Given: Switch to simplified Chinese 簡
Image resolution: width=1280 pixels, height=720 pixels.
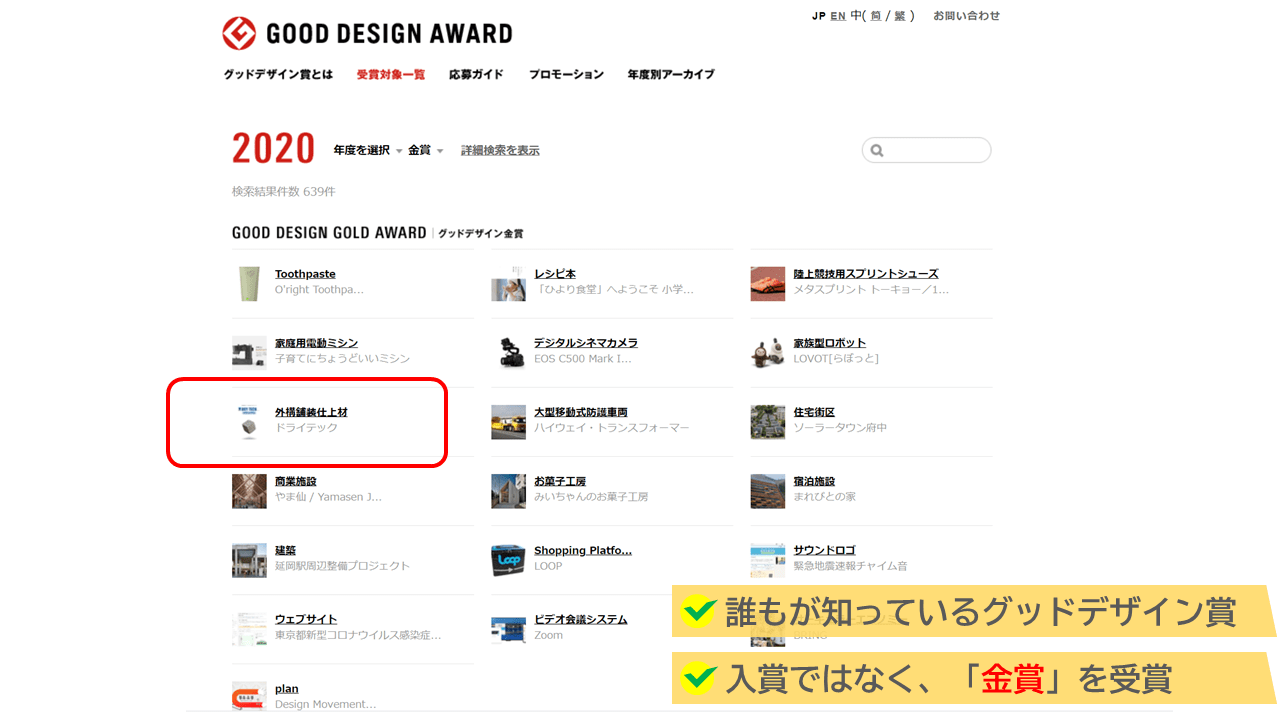Looking at the screenshot, I should pos(876,16).
